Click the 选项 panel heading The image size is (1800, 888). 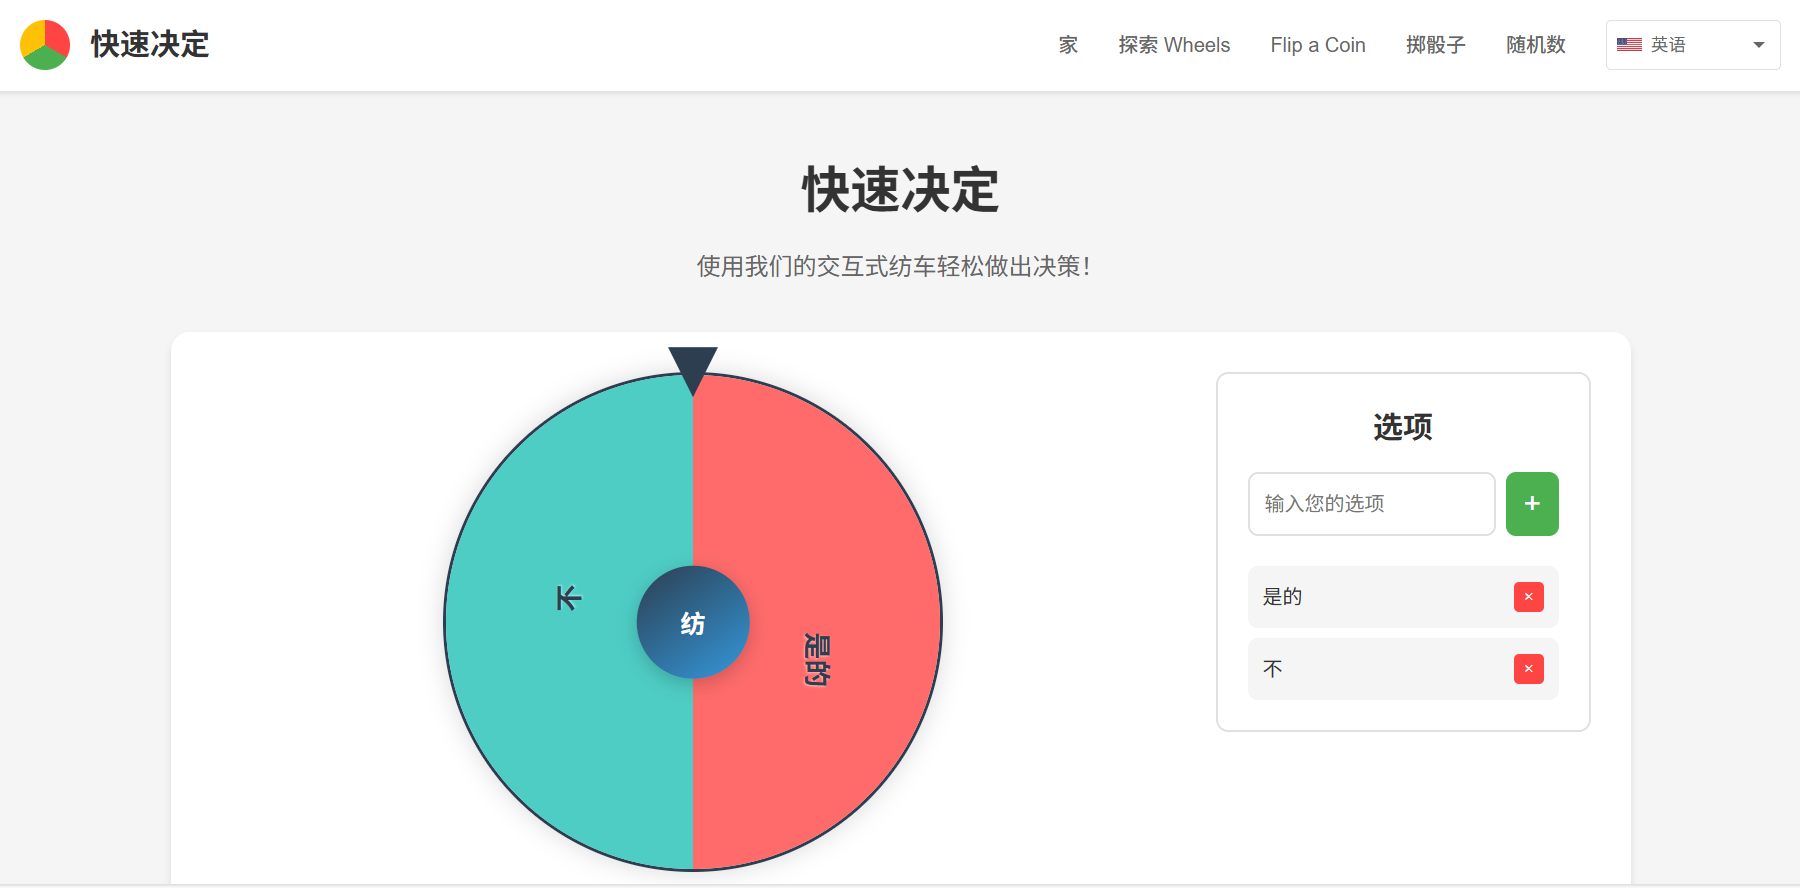click(1403, 427)
